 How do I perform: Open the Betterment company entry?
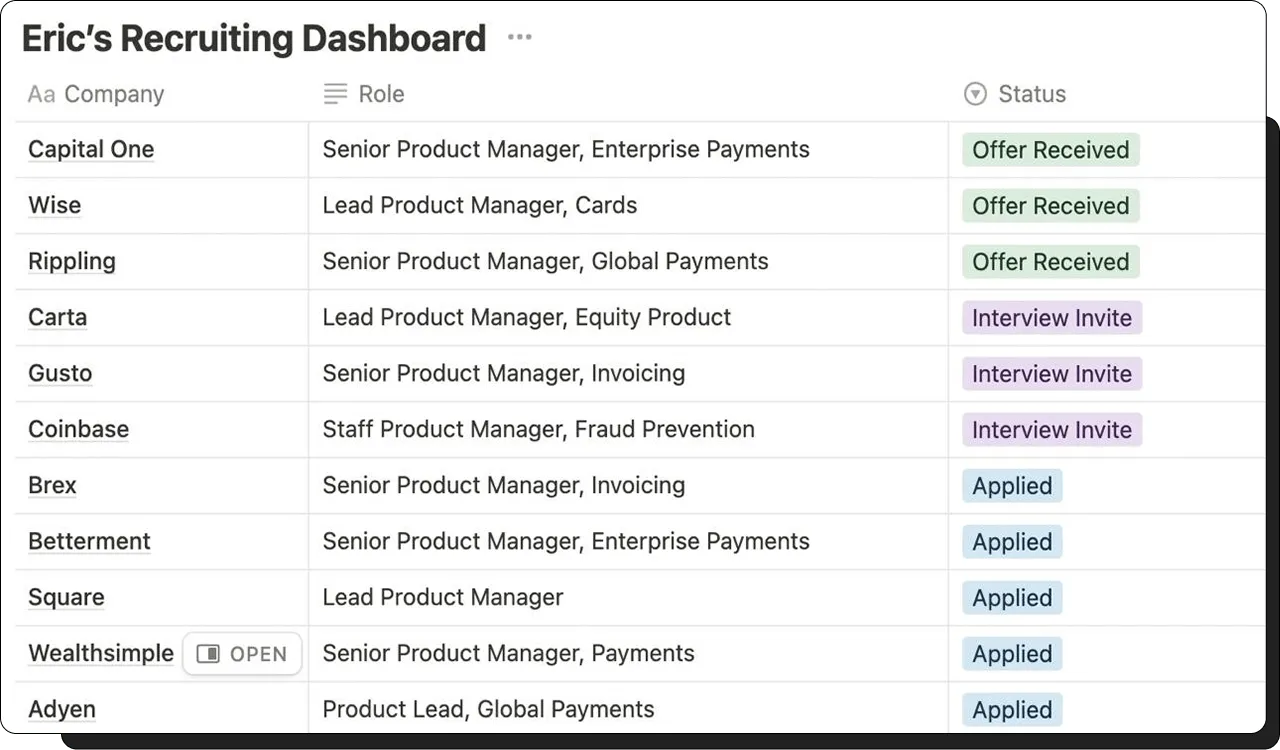pos(89,542)
